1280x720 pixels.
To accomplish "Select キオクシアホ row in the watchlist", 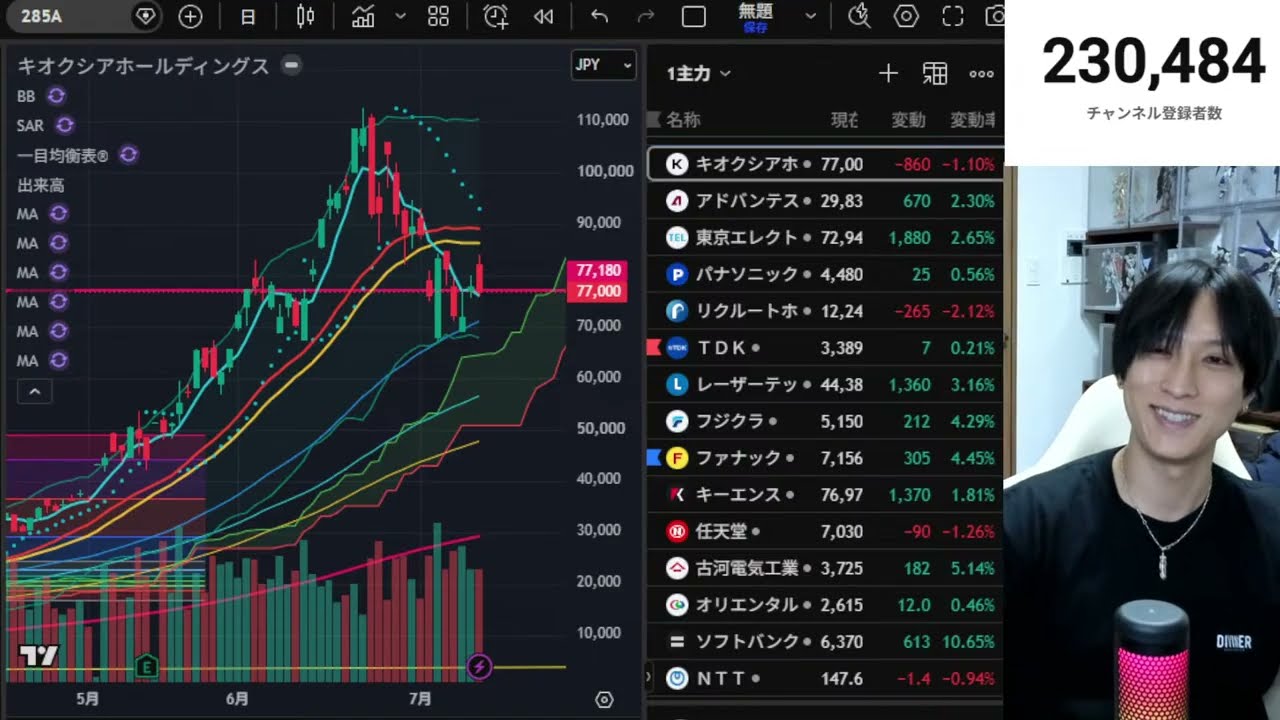I will tap(826, 164).
